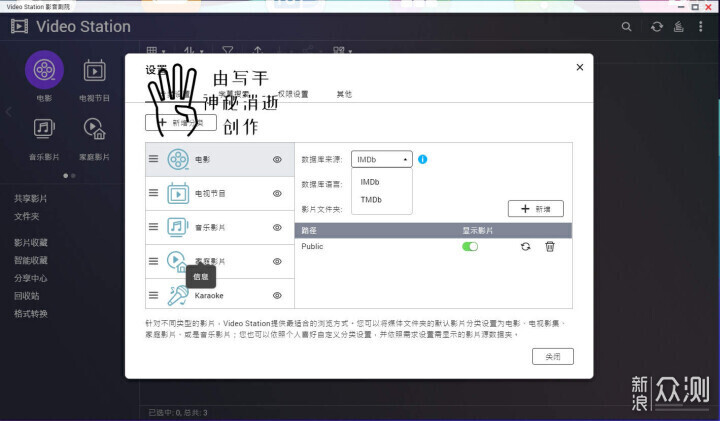This screenshot has width=720, height=421.
Task: Open the background tasks stack icon
Action: pos(679,27)
